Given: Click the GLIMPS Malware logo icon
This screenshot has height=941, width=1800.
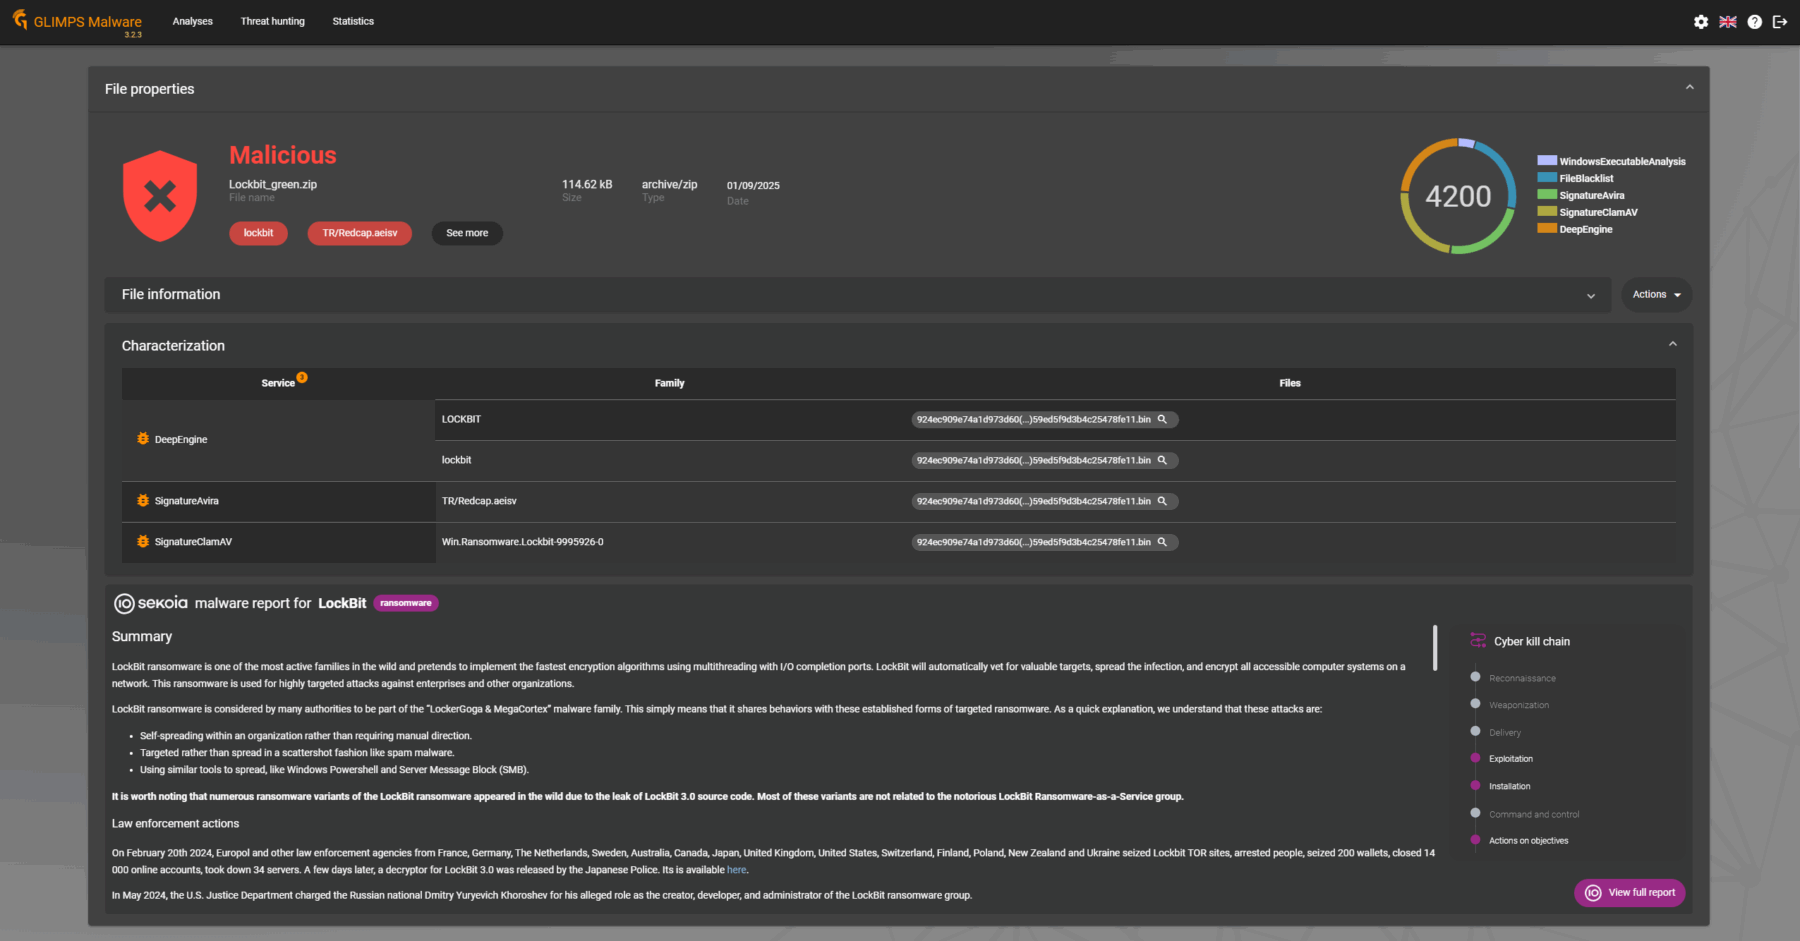Looking at the screenshot, I should click(x=20, y=19).
